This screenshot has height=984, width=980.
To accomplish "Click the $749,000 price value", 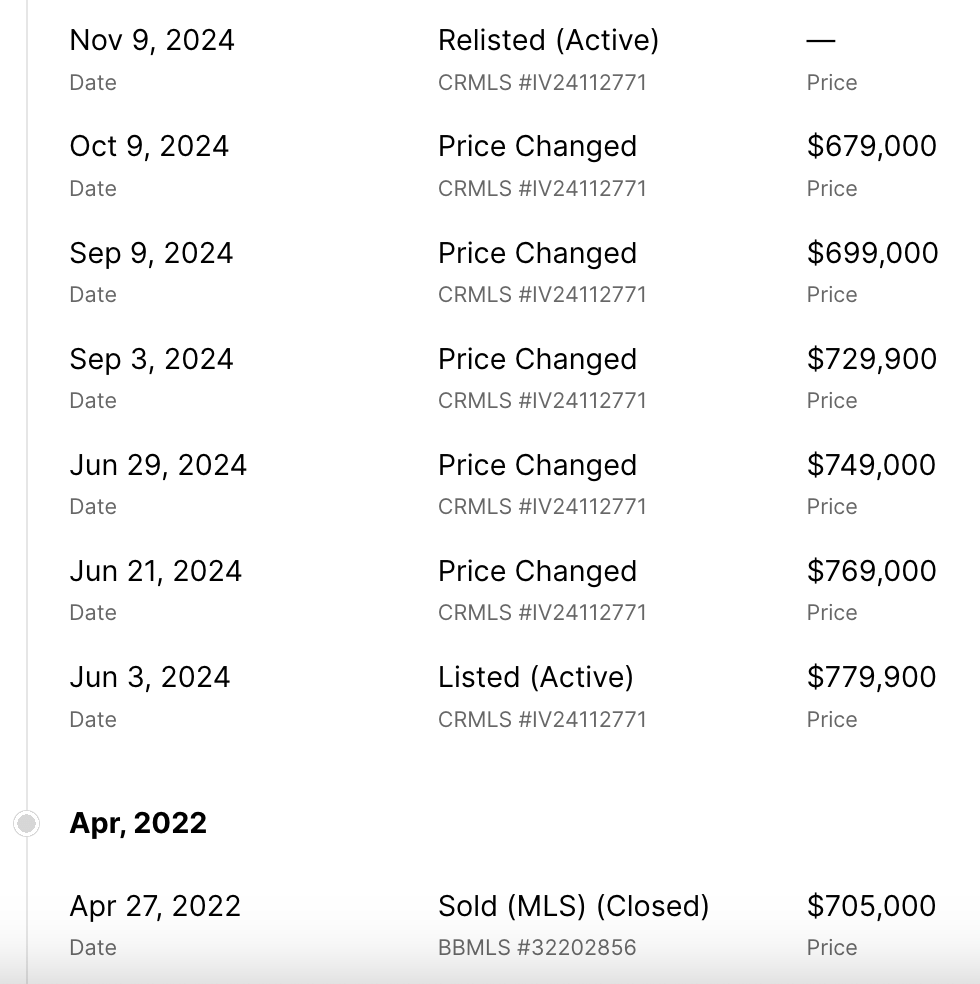I will [871, 465].
